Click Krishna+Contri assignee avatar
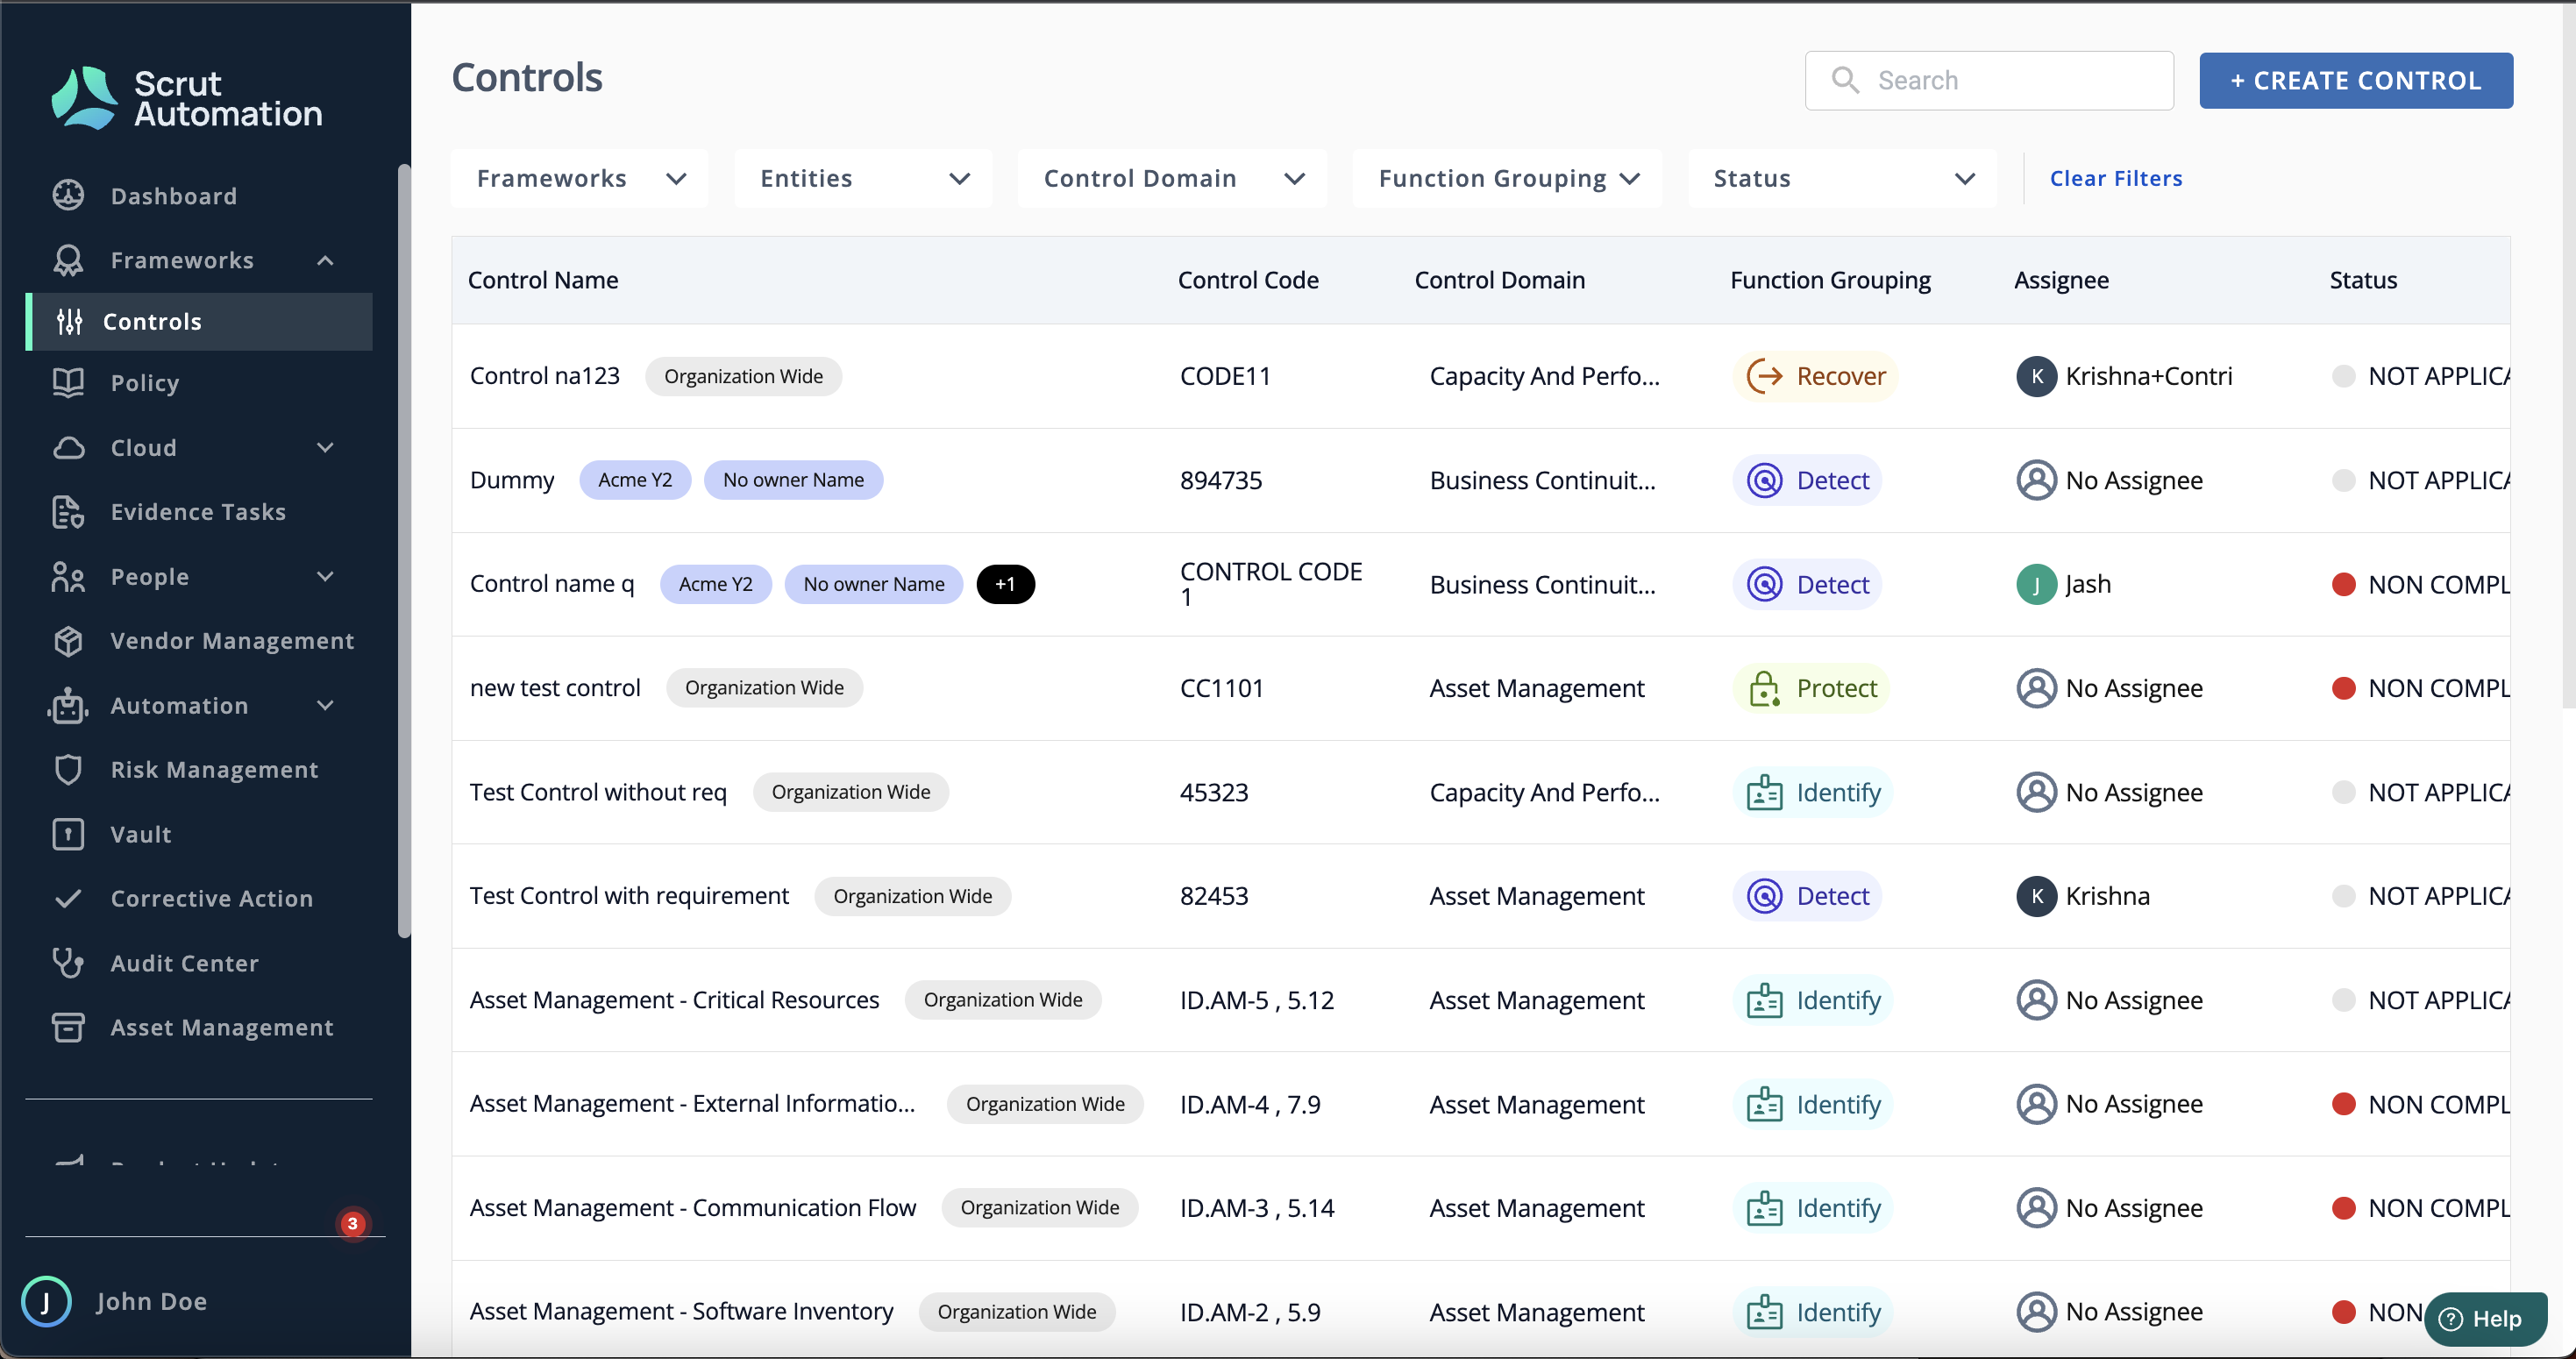This screenshot has width=2576, height=1359. pyautogui.click(x=2036, y=376)
